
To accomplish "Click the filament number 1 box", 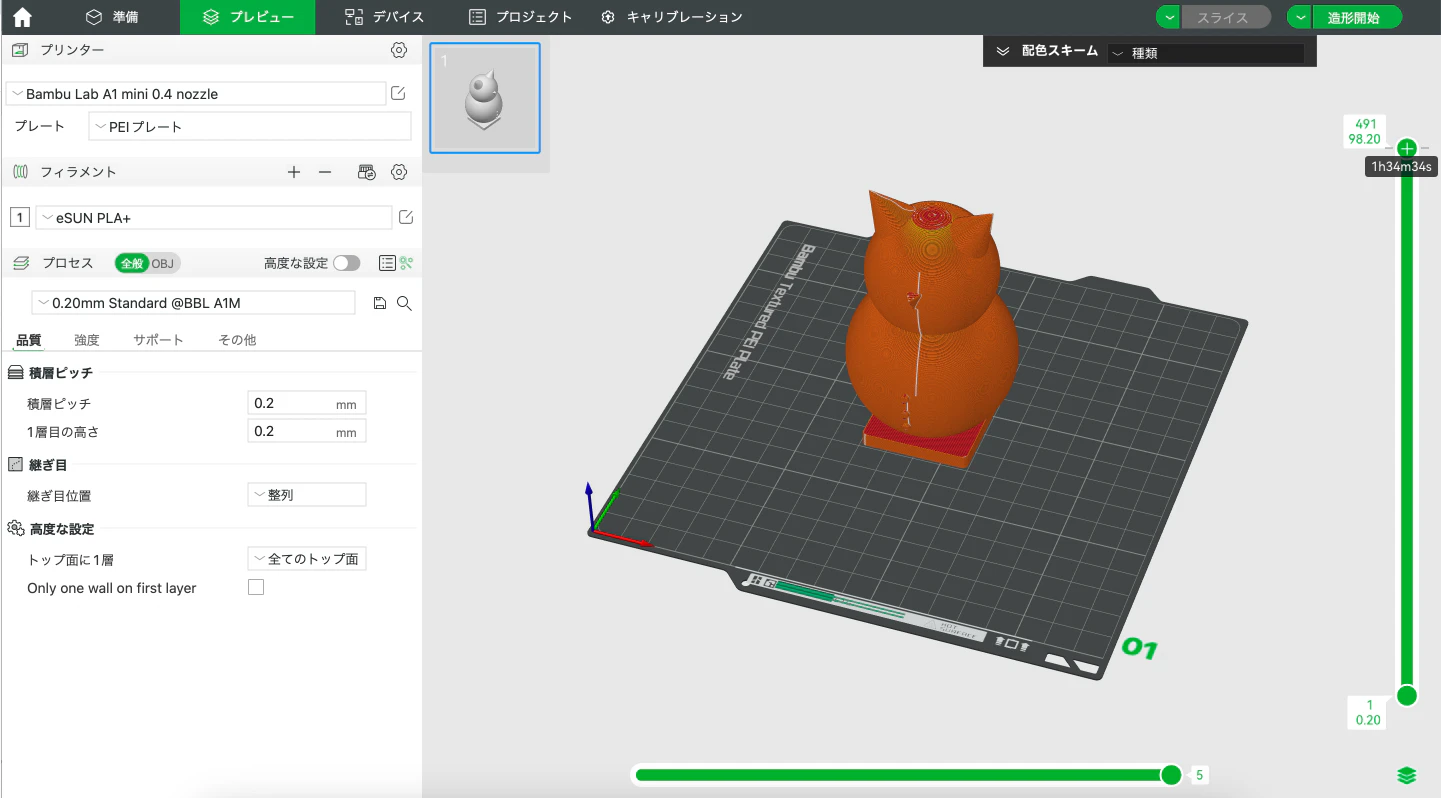I will [19, 217].
